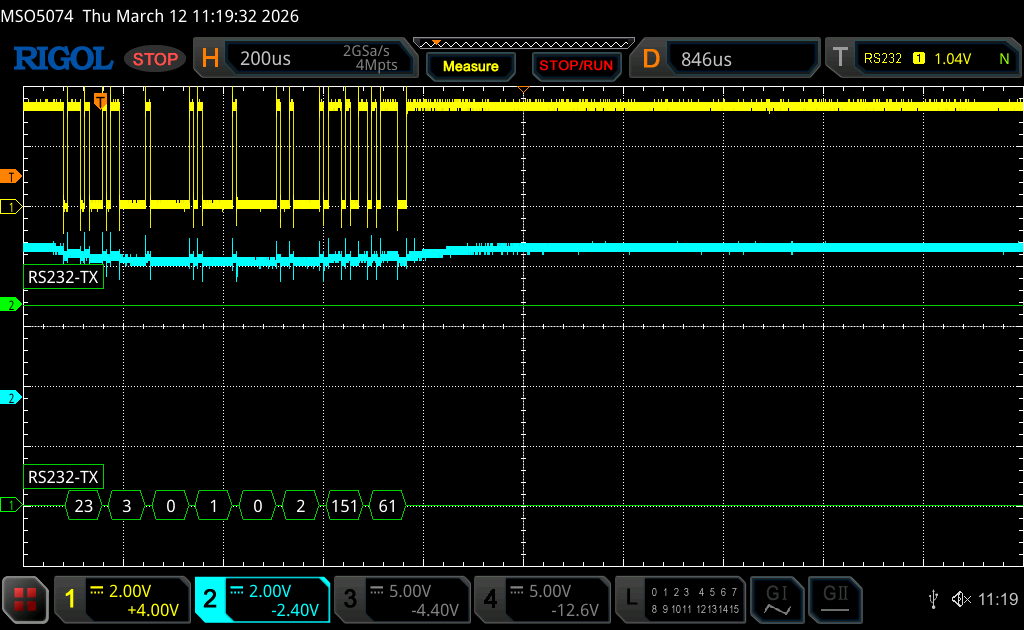
Task: Enable channel 3 at 5.00V
Action: tap(400, 599)
